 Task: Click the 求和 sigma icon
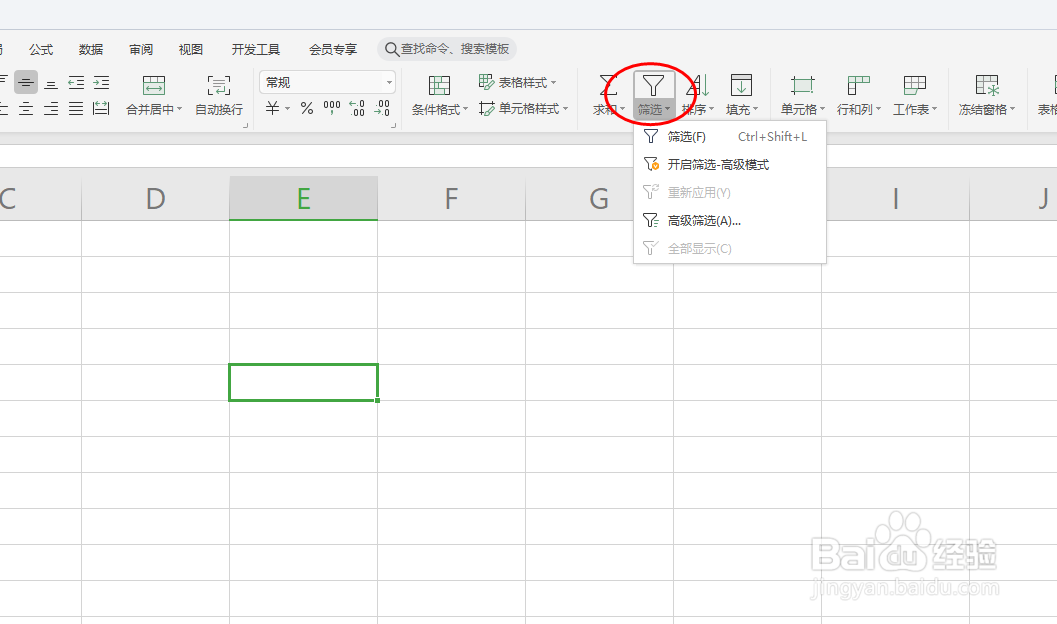point(608,85)
